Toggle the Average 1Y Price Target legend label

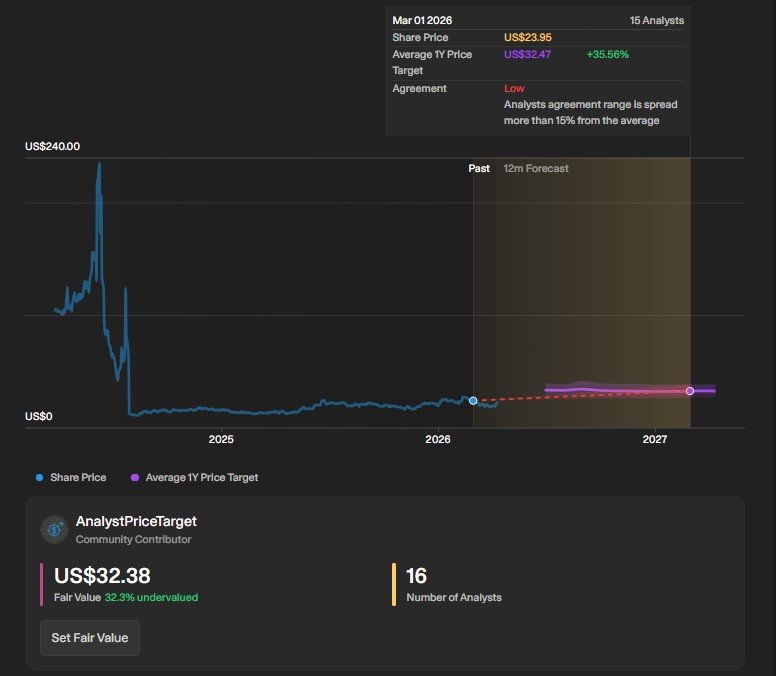(x=202, y=478)
